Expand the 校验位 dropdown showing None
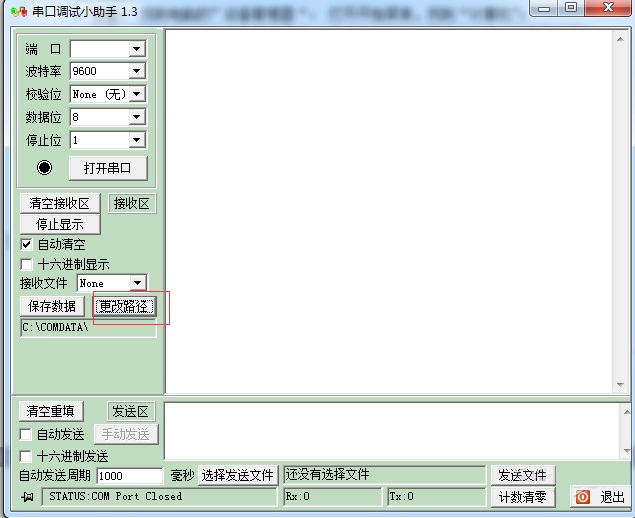The width and height of the screenshot is (635, 518). pos(137,94)
